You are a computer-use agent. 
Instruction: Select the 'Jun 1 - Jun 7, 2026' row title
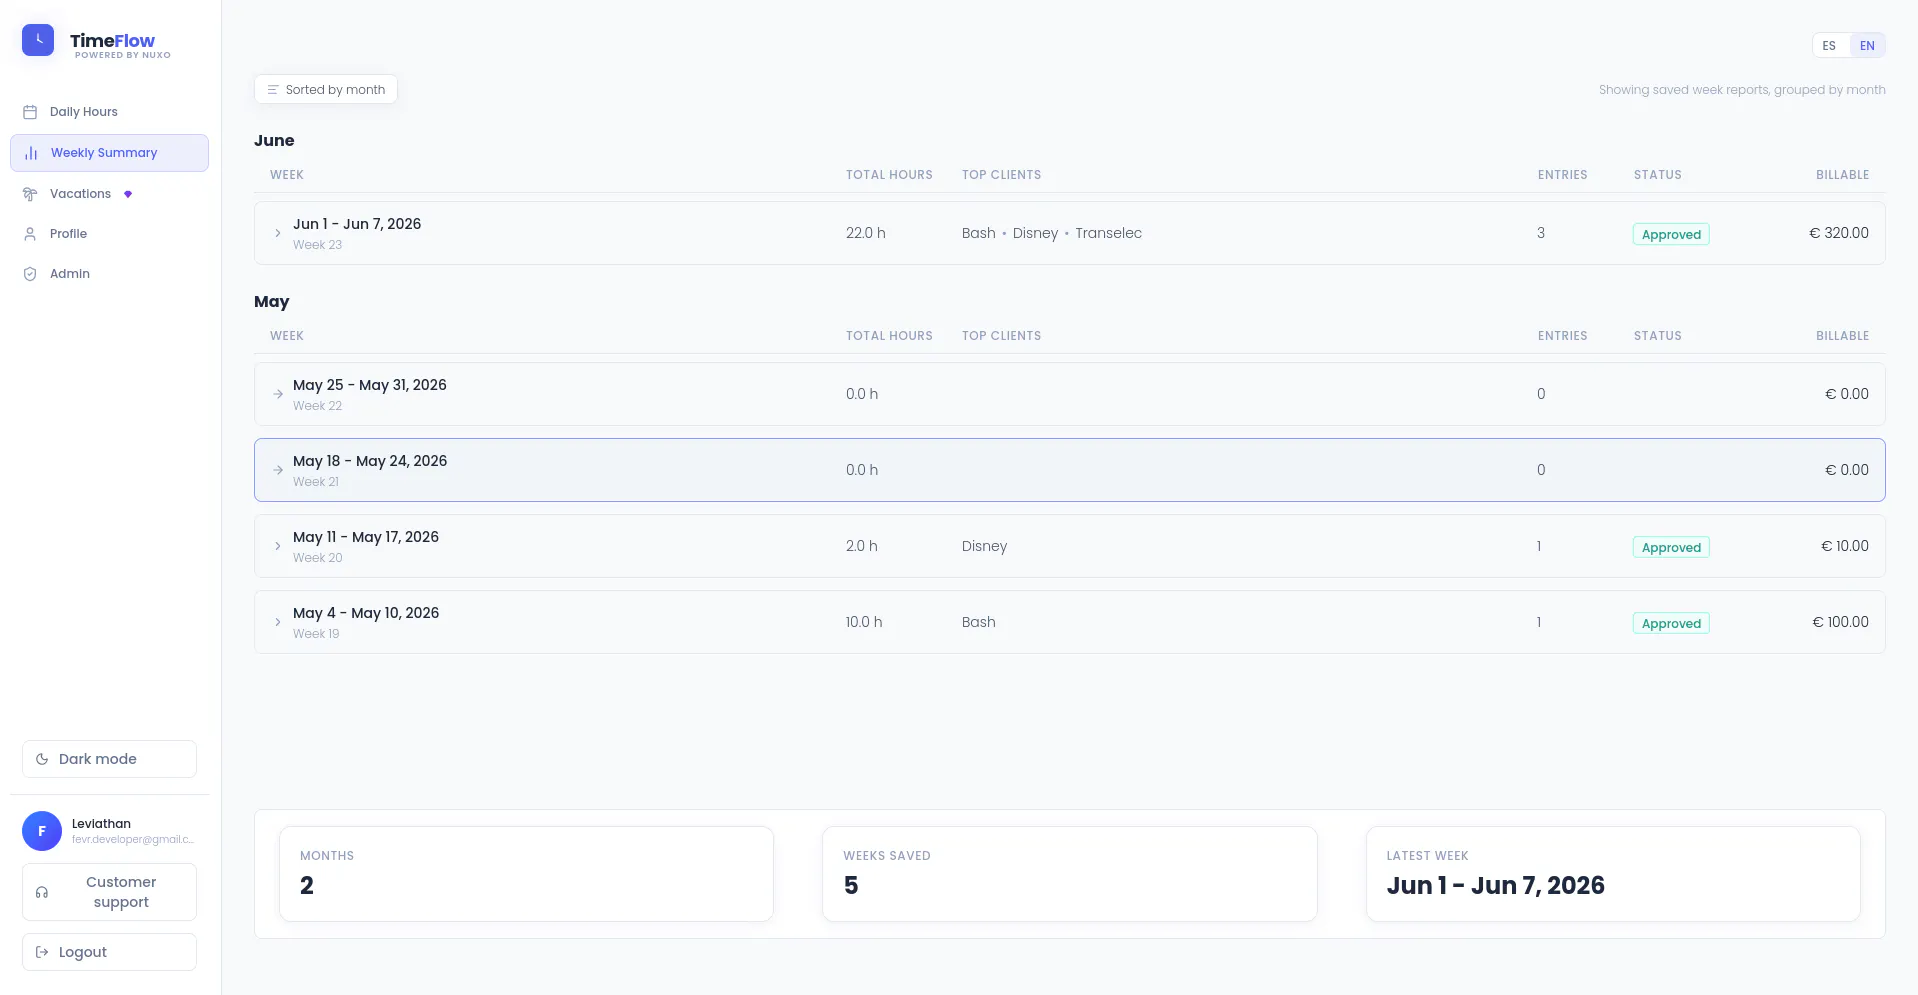pyautogui.click(x=357, y=224)
